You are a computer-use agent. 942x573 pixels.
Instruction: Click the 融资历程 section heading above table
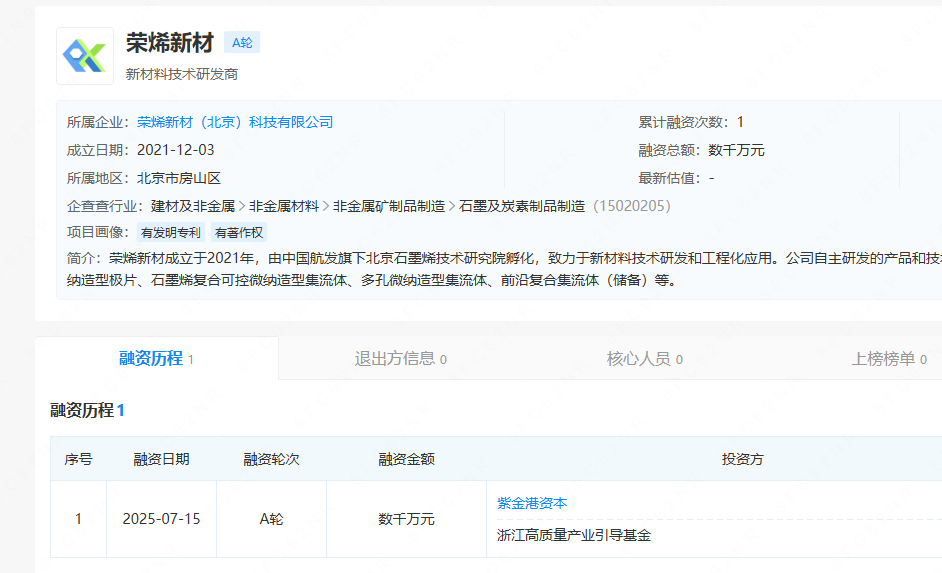[87, 410]
